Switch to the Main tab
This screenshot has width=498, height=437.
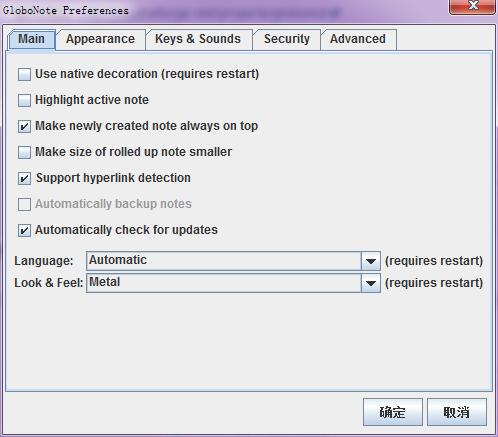click(x=32, y=39)
